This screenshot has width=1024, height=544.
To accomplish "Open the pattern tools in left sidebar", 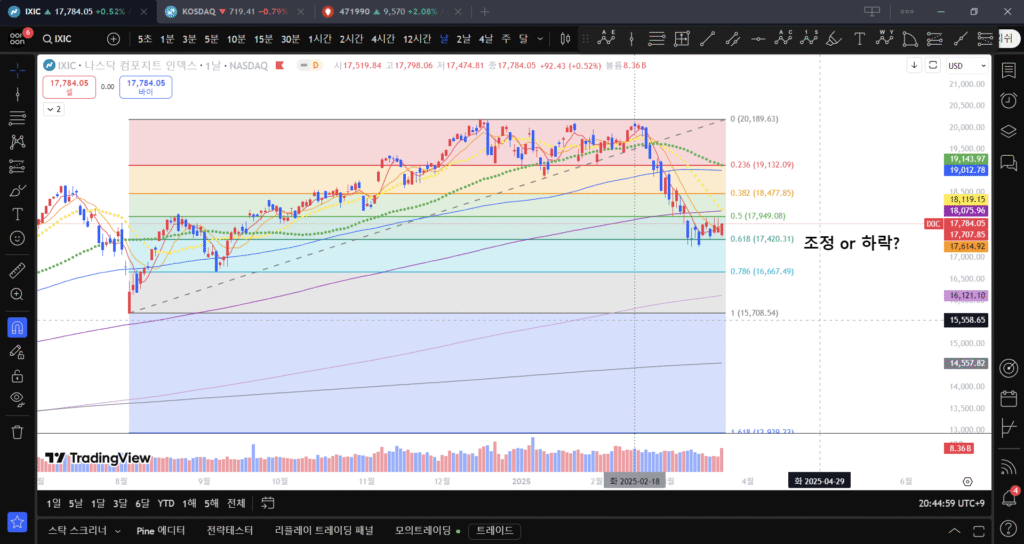I will click(x=18, y=142).
